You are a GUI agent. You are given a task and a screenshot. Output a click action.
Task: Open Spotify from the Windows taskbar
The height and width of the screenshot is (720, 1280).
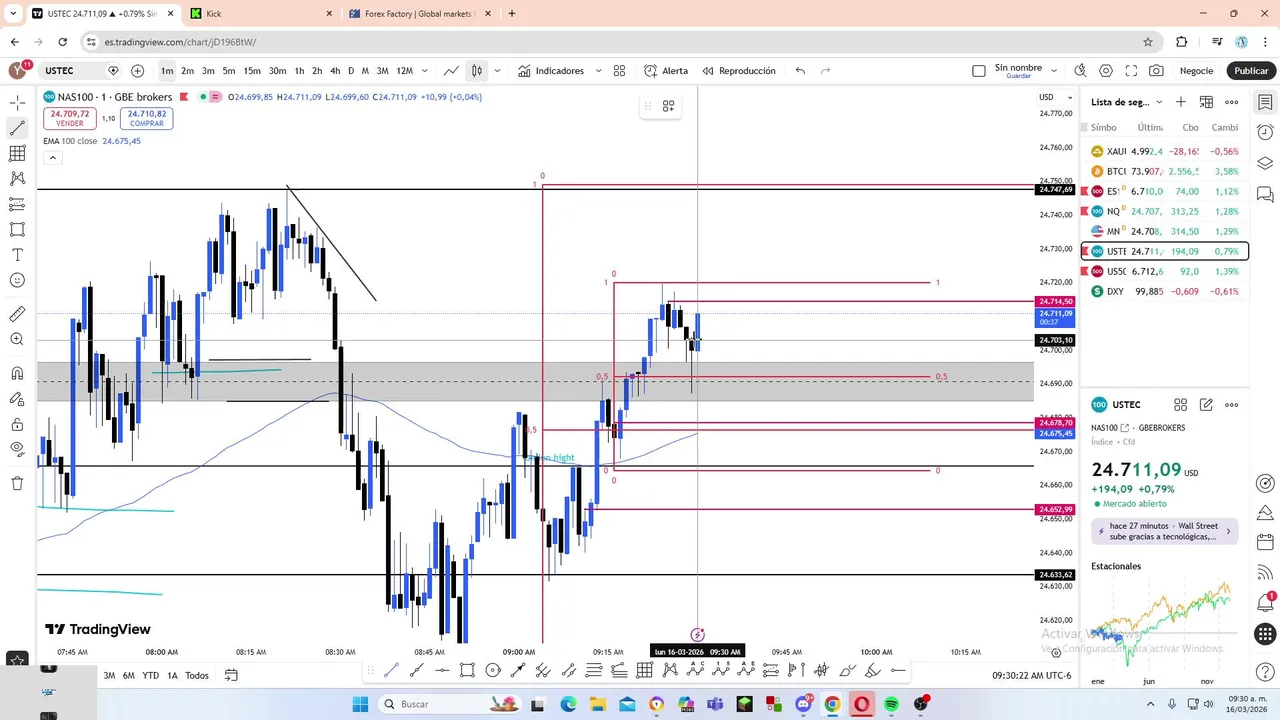891,704
